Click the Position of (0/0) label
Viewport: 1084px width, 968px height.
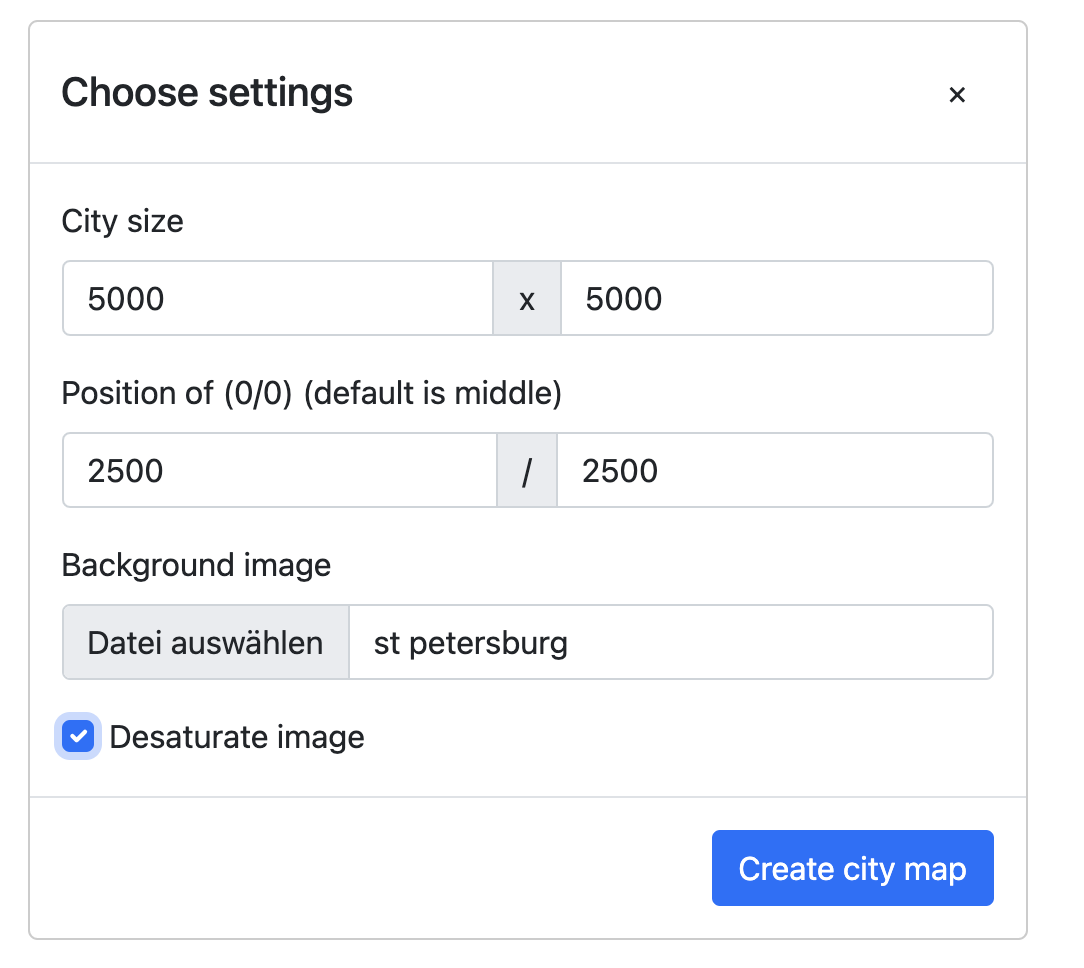tap(177, 393)
